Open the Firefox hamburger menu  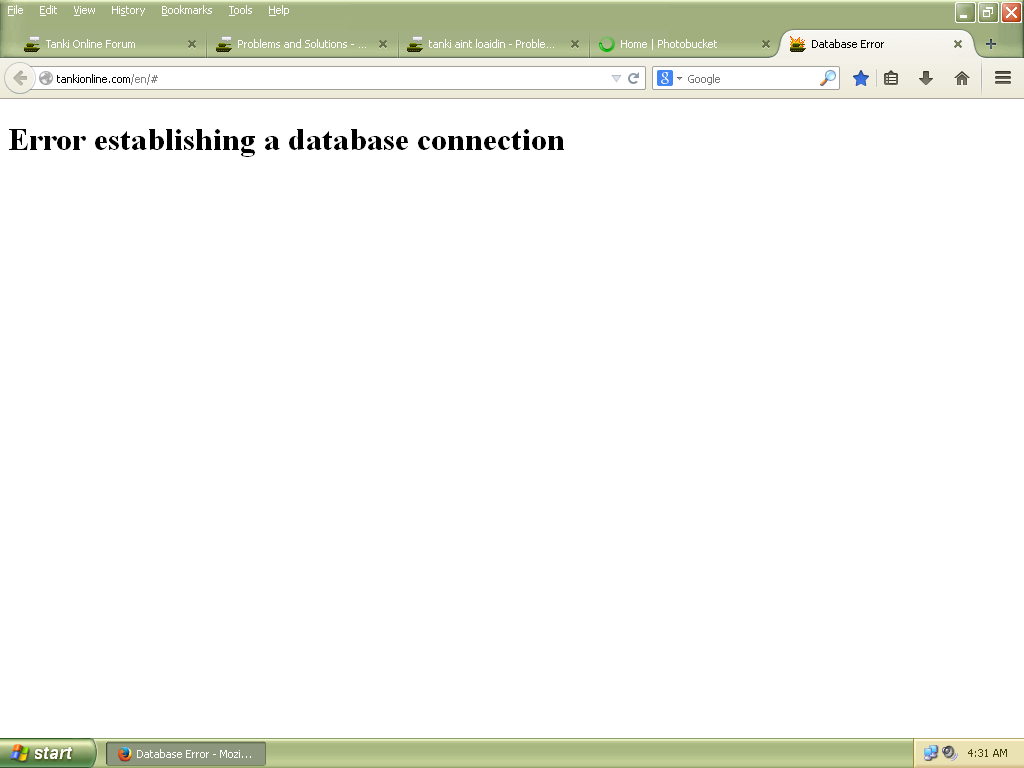[x=1003, y=78]
